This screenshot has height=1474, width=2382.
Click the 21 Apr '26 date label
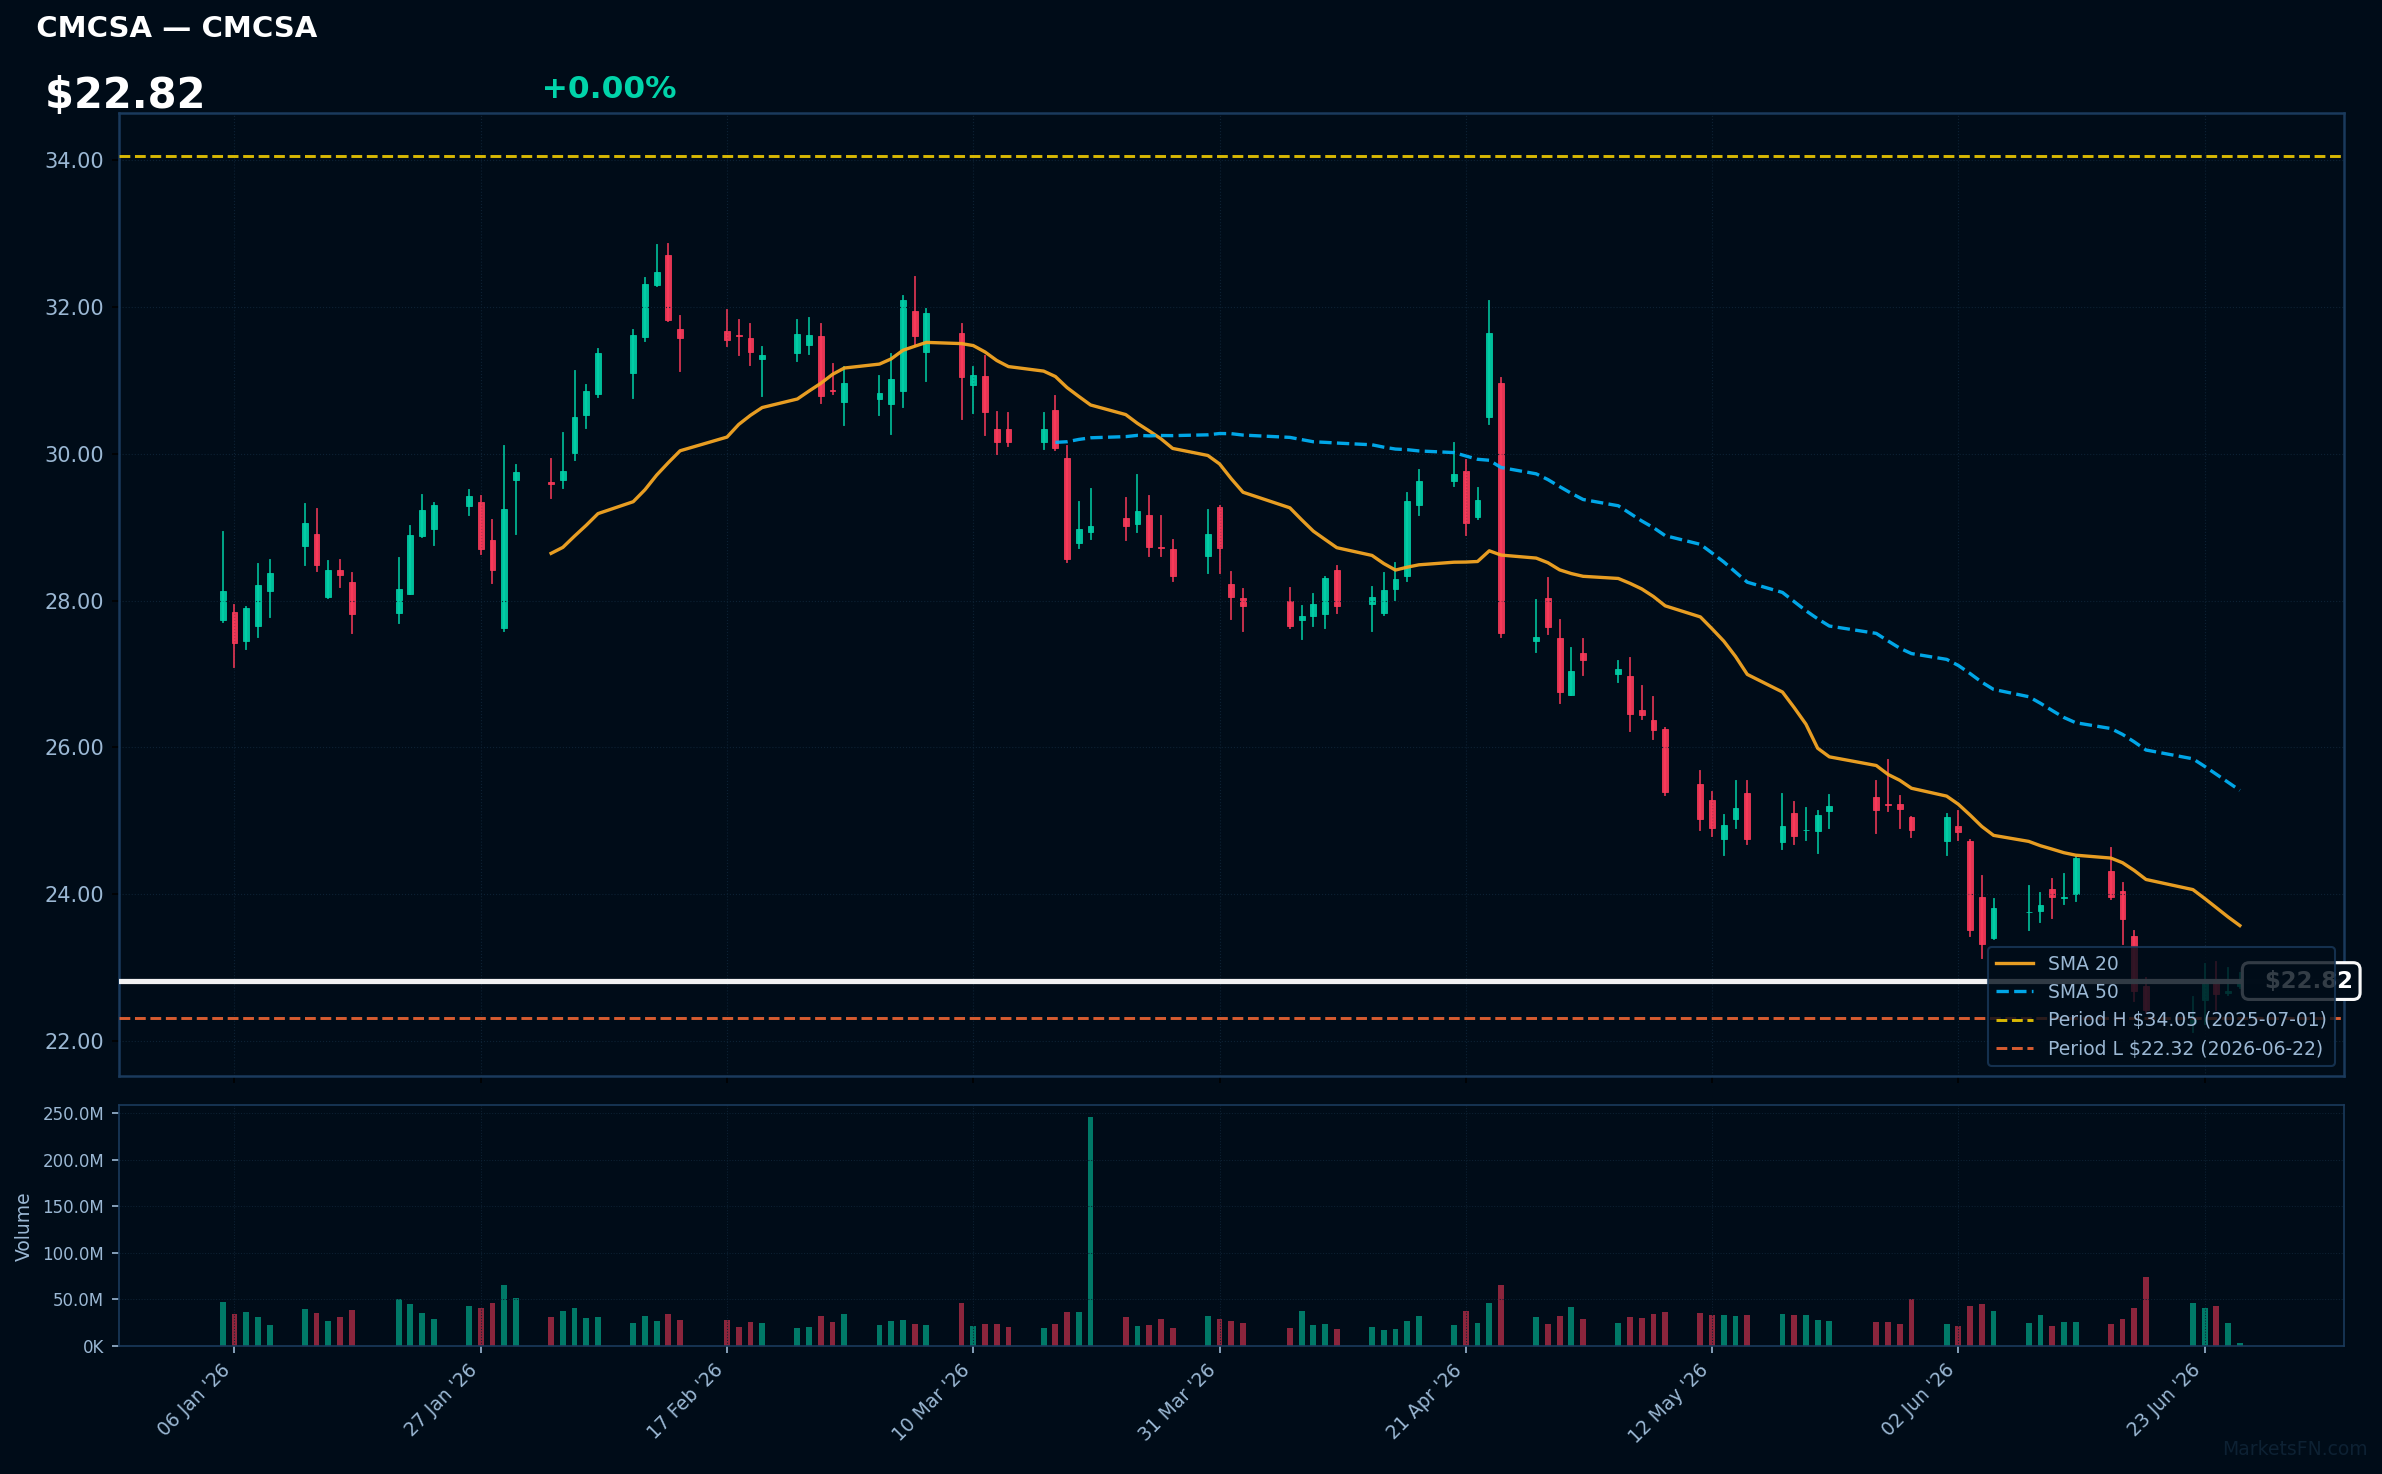(x=1423, y=1401)
